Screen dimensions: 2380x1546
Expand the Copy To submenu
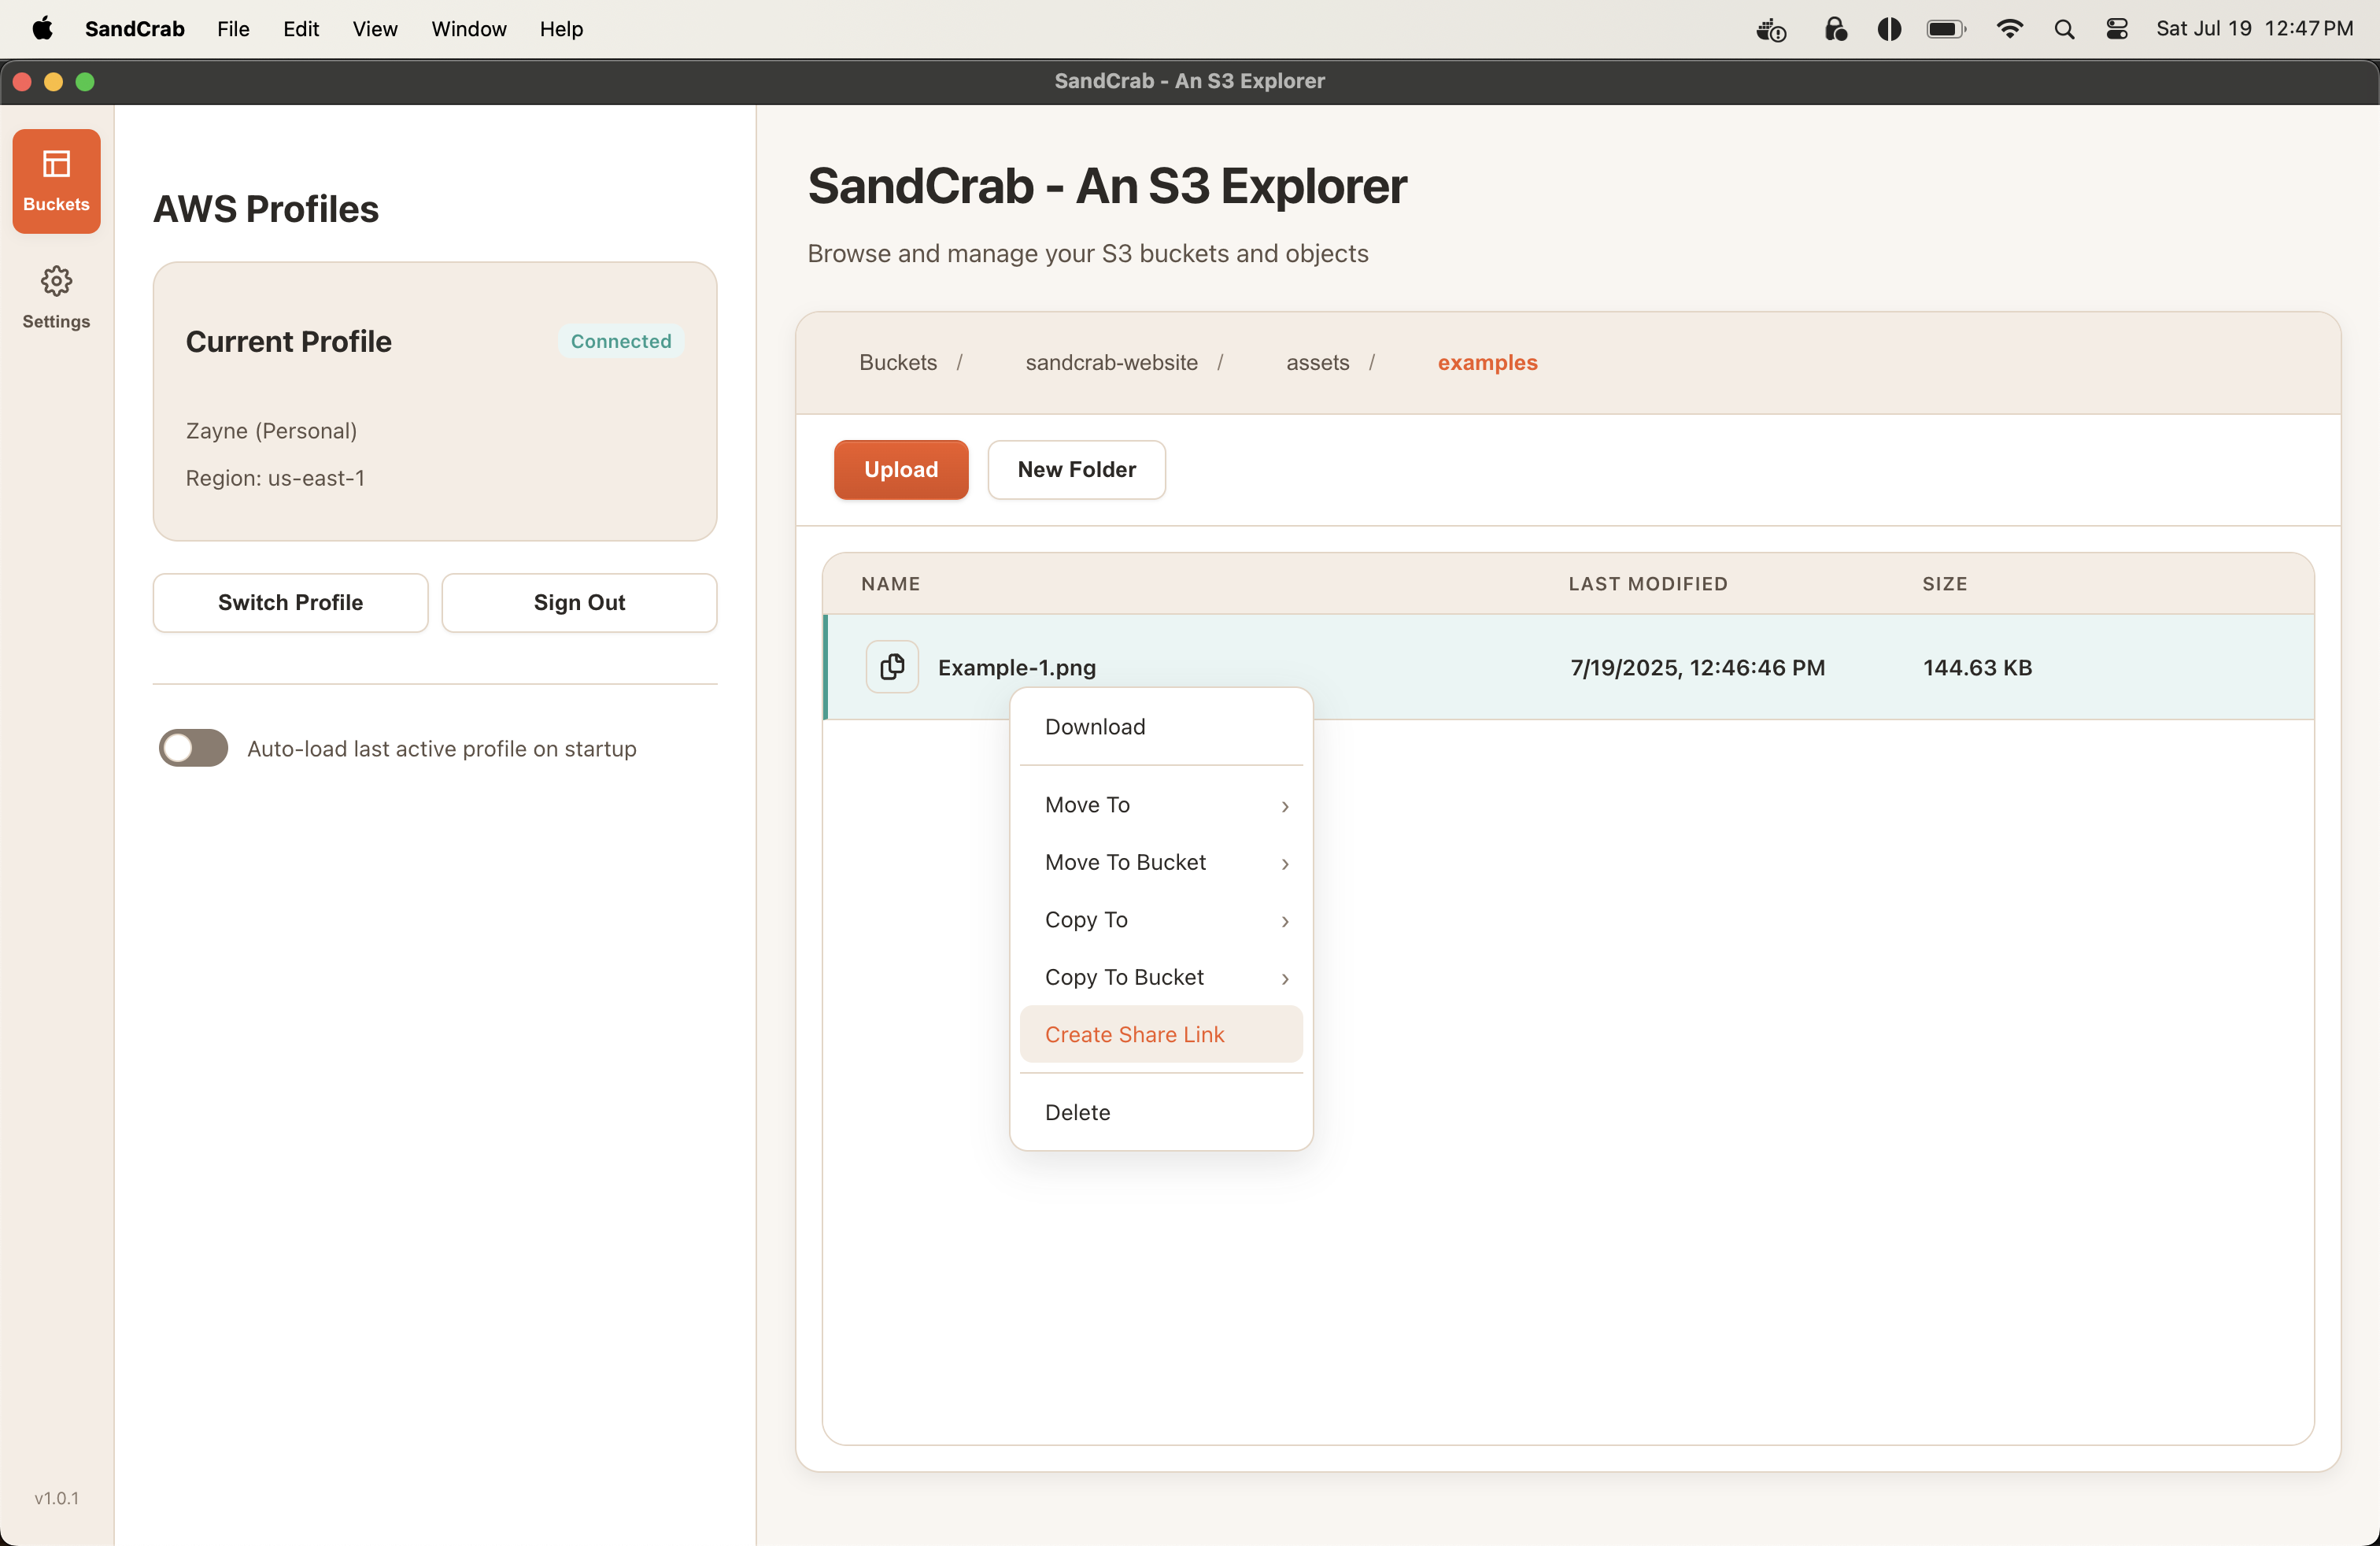pyautogui.click(x=1161, y=920)
